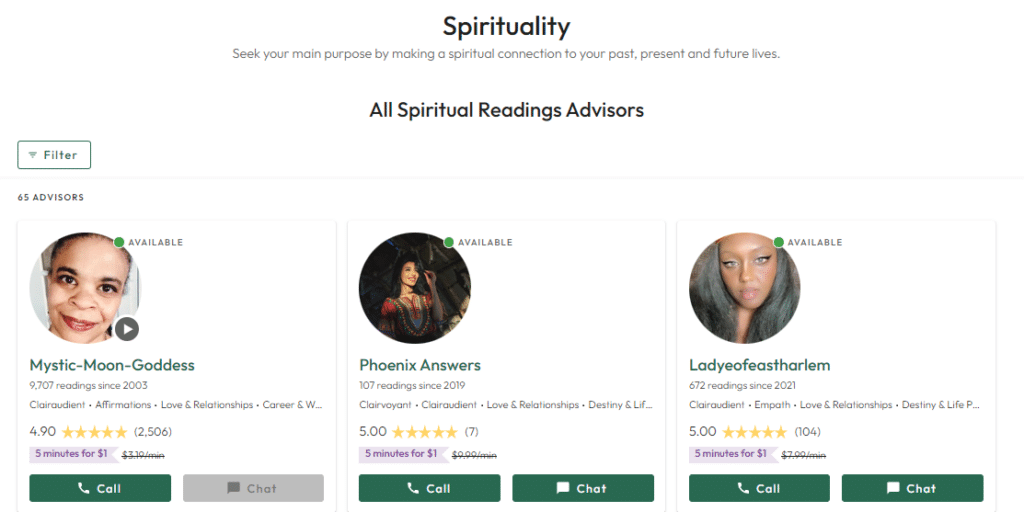The width and height of the screenshot is (1024, 512).
Task: Click Ladyeofeastharlem 5 minutes for $1 badge
Action: coord(730,454)
